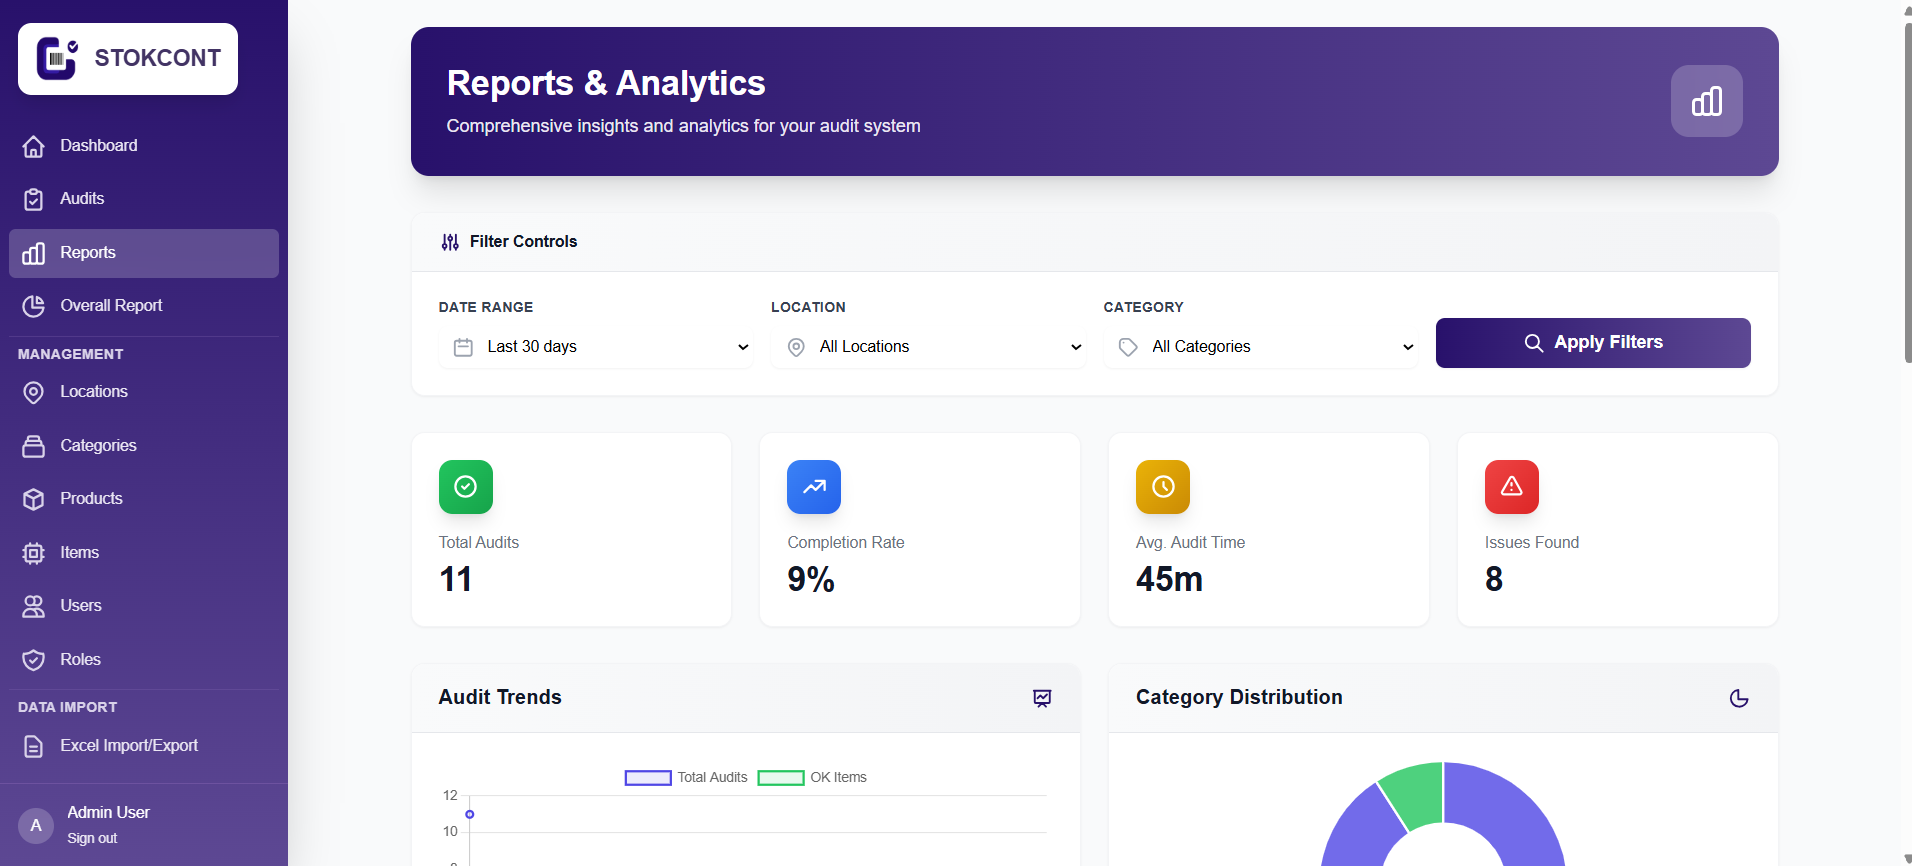Image resolution: width=1912 pixels, height=866 pixels.
Task: Click the bar chart icon in Reports header
Action: pos(1706,101)
